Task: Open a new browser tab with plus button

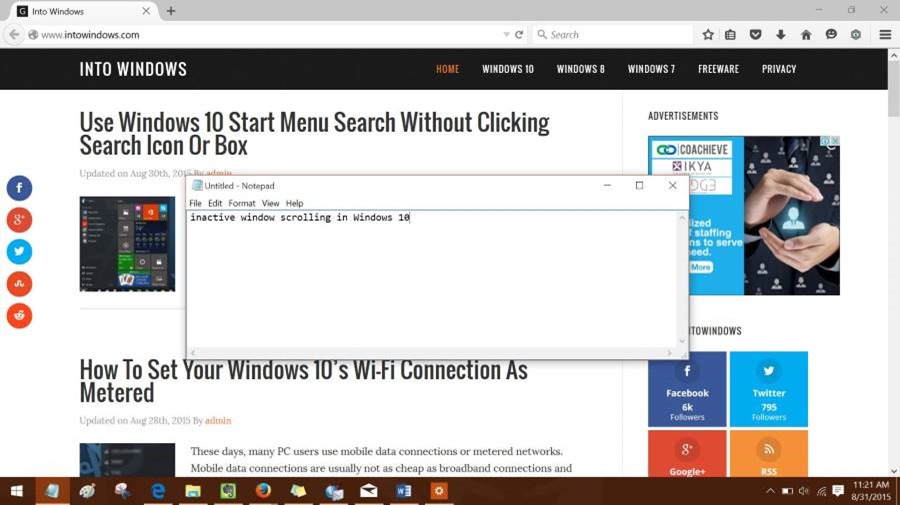Action: 171,11
